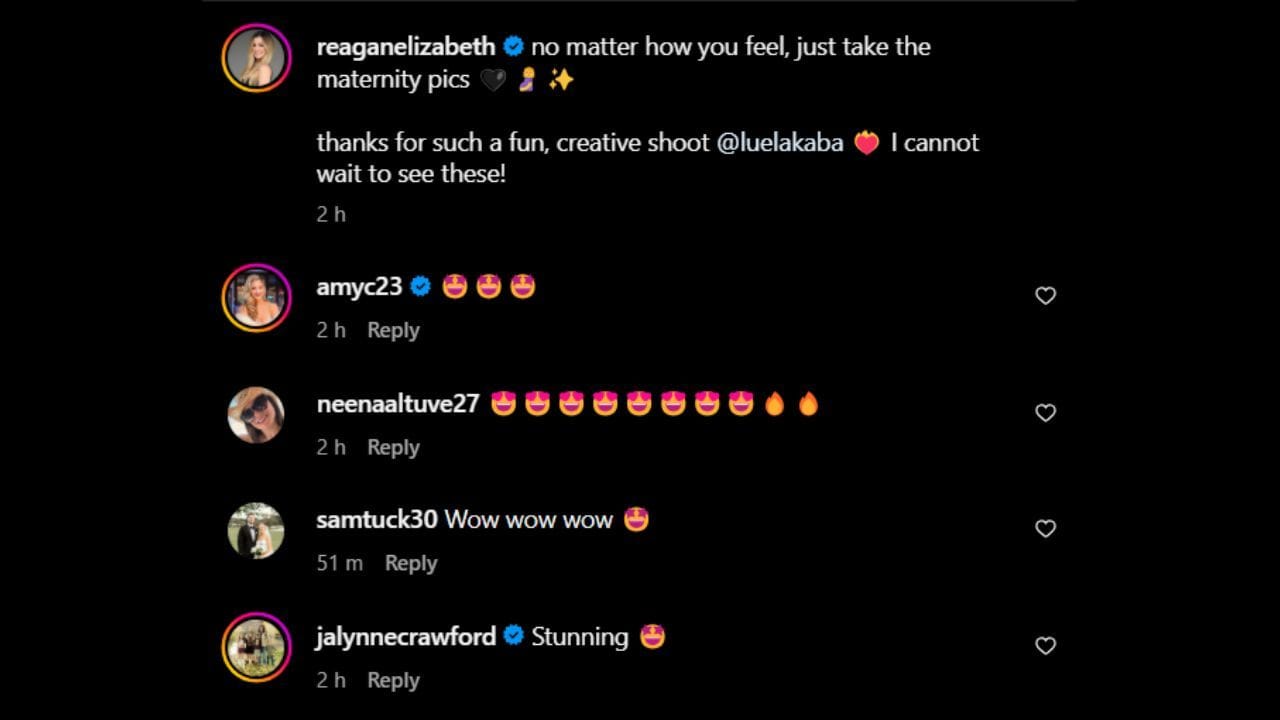Reply to amyc23's comment

pos(393,330)
